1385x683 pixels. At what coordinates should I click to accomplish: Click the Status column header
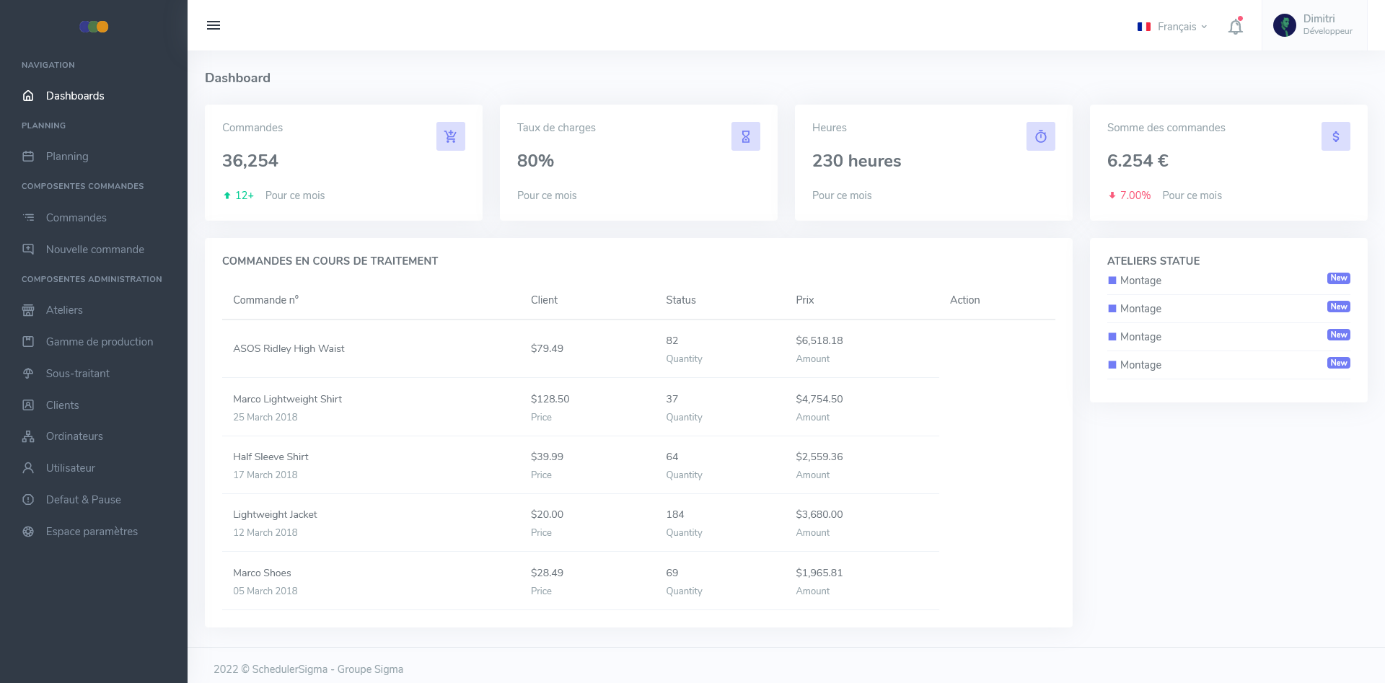(x=681, y=300)
